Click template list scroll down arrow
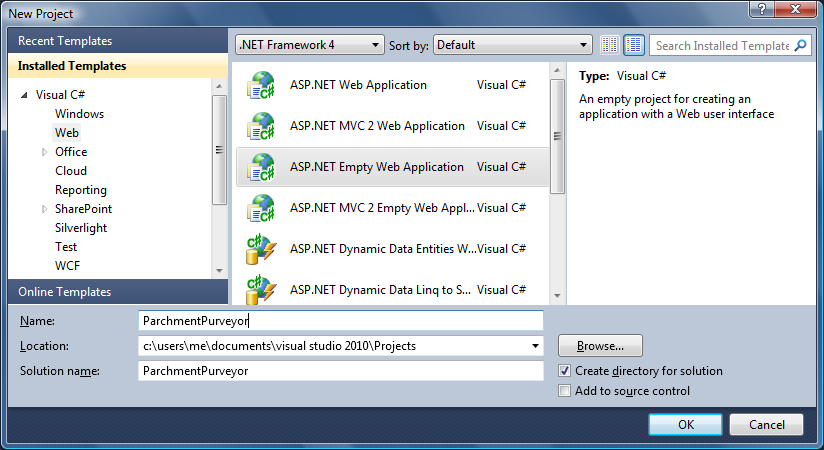The height and width of the screenshot is (450, 824). 557,296
